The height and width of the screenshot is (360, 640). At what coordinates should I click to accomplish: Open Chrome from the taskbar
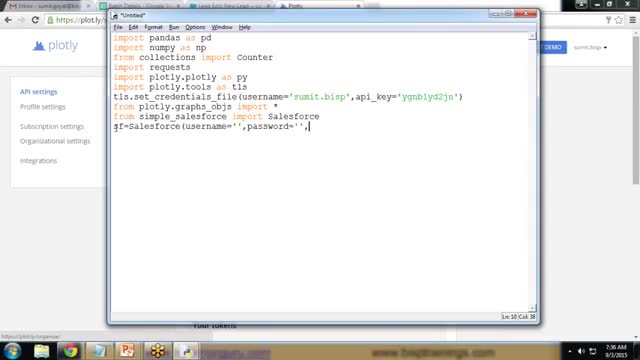coord(70,351)
